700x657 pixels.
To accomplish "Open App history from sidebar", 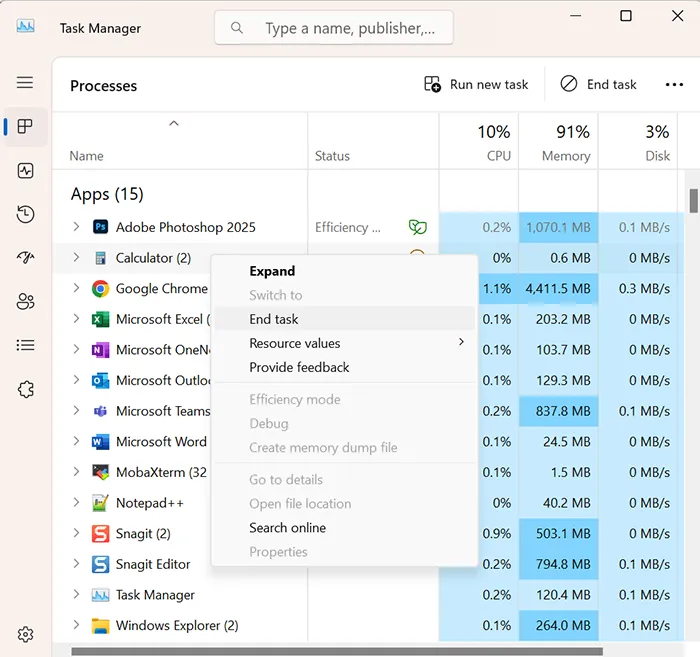I will point(26,214).
